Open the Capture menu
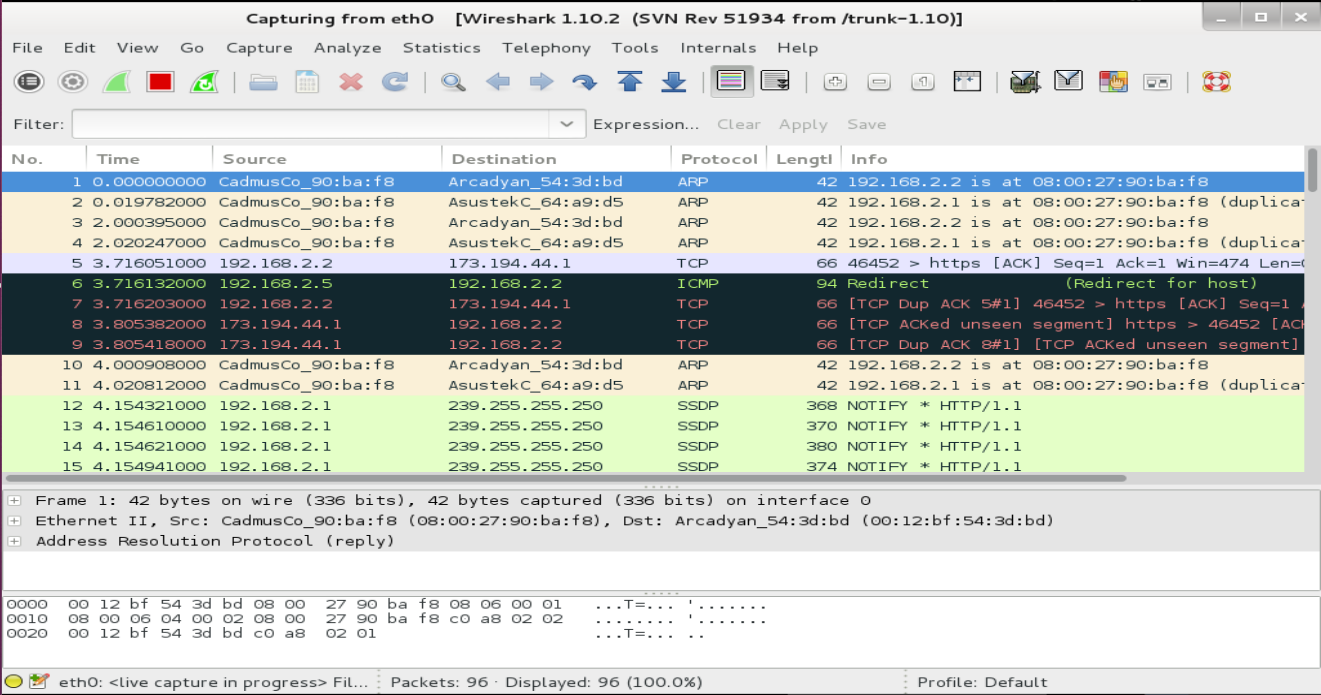Screen dimensions: 1321x695 259,48
